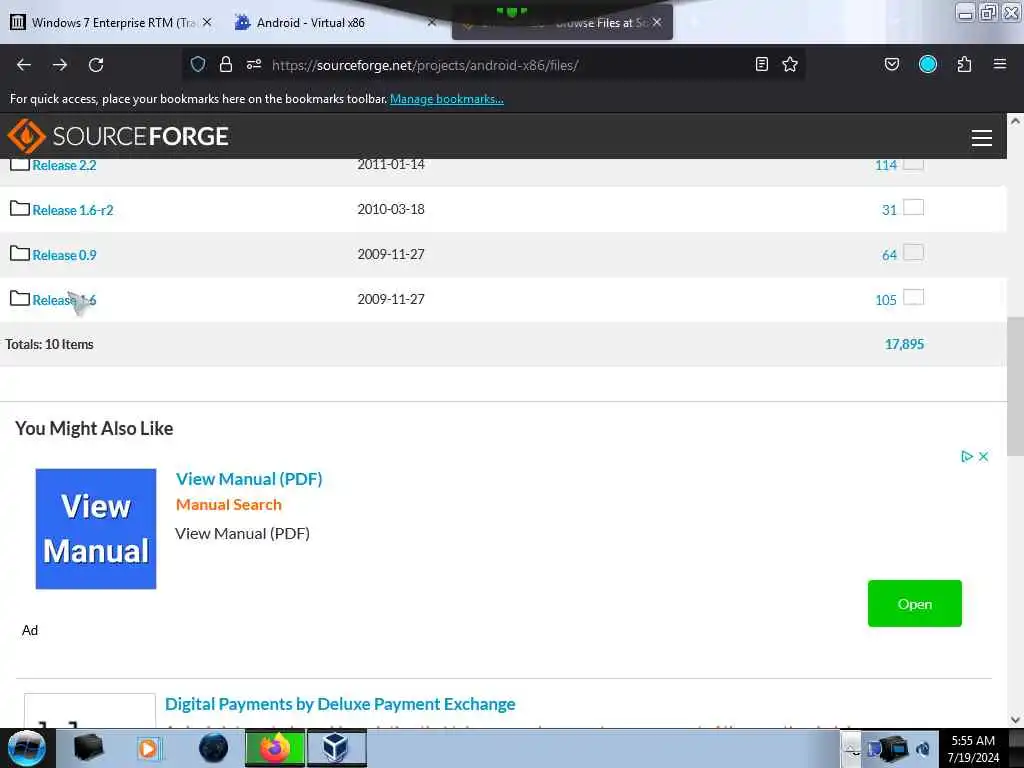Click the 2010-03-18 date cell
The height and width of the screenshot is (768, 1024).
pyautogui.click(x=391, y=209)
